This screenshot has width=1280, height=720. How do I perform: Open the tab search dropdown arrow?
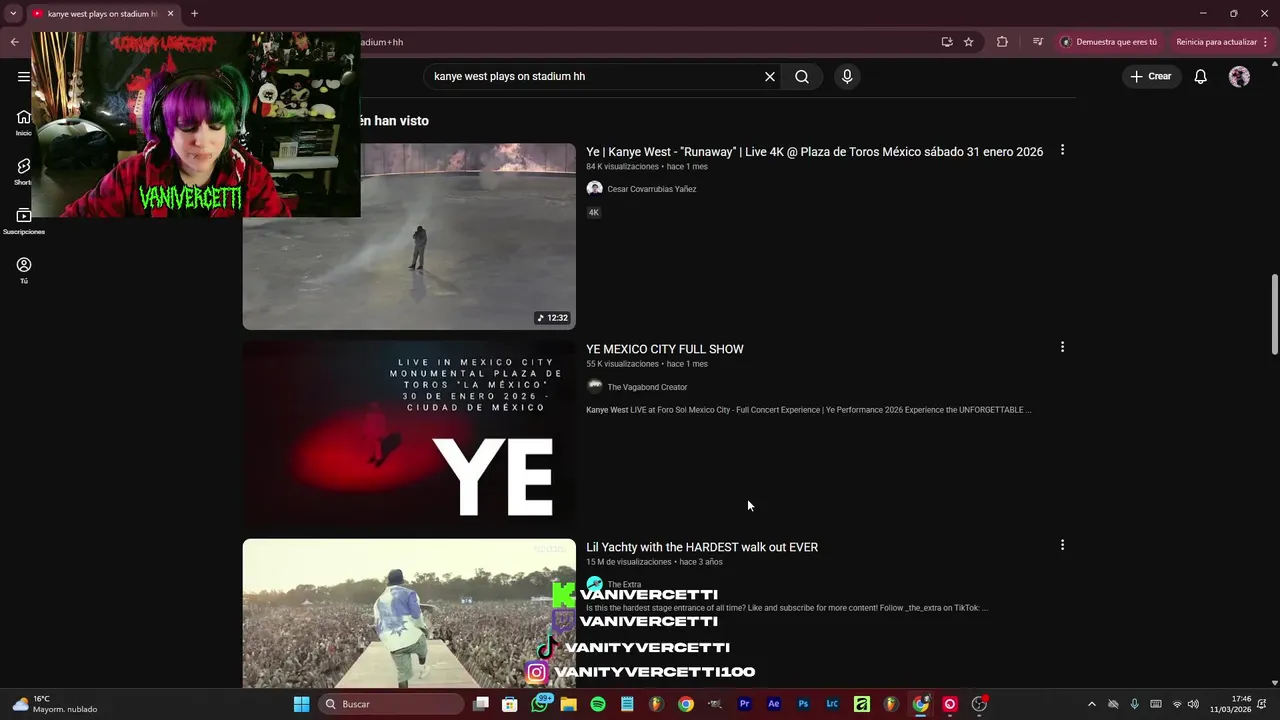point(13,14)
